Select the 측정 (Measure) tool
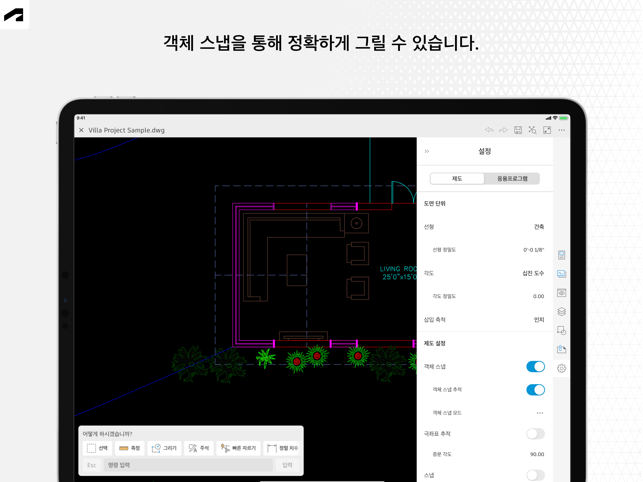This screenshot has height=482, width=643. (x=130, y=448)
